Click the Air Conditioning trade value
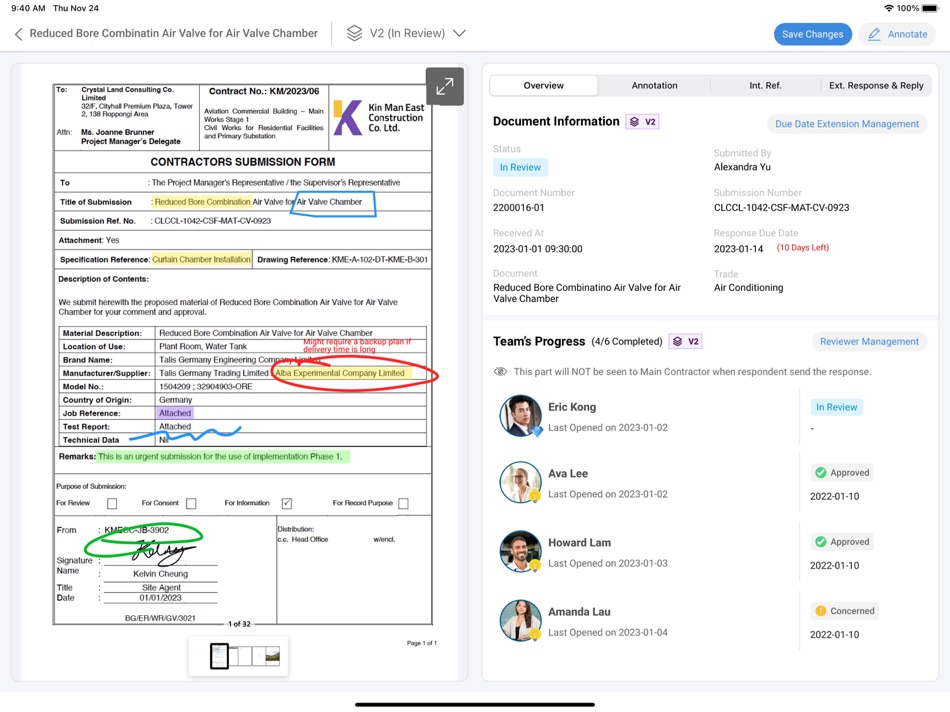Image resolution: width=950 pixels, height=712 pixels. (x=748, y=288)
